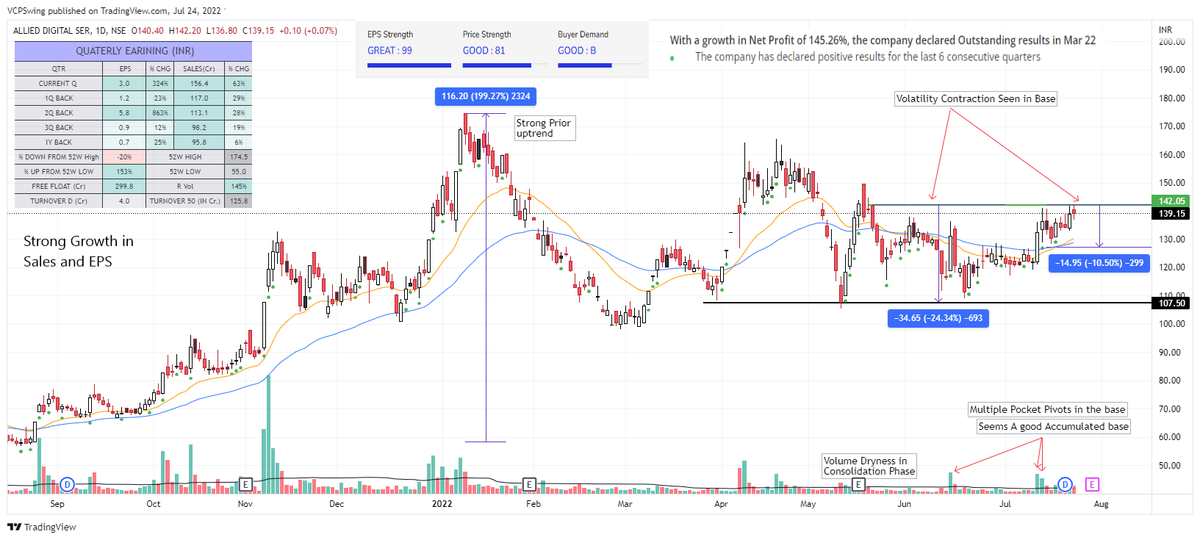This screenshot has width=1200, height=540.
Task: Click the 6 consecutive quarters positive results line
Action: (867, 58)
